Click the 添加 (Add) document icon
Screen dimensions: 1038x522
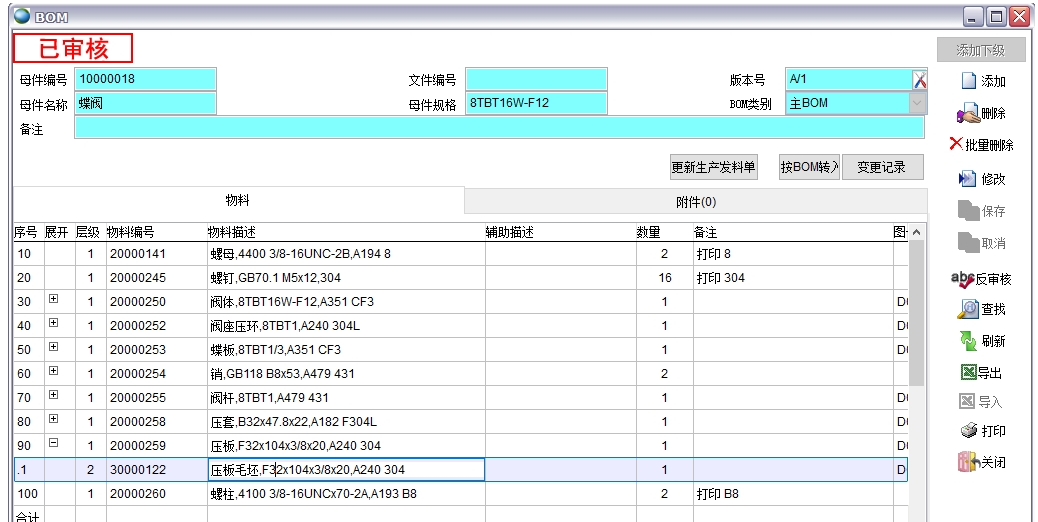(968, 81)
